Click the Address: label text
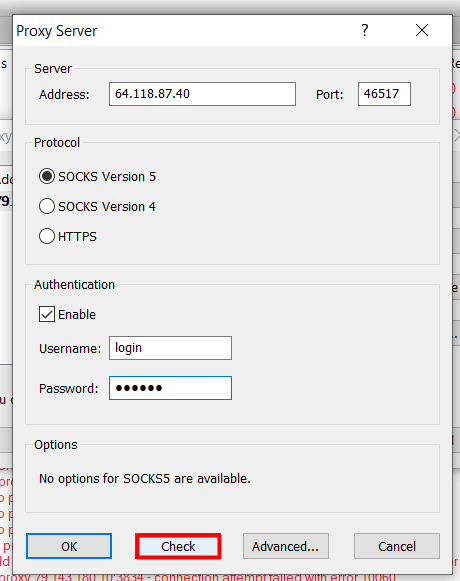460x581 pixels. pyautogui.click(x=64, y=94)
